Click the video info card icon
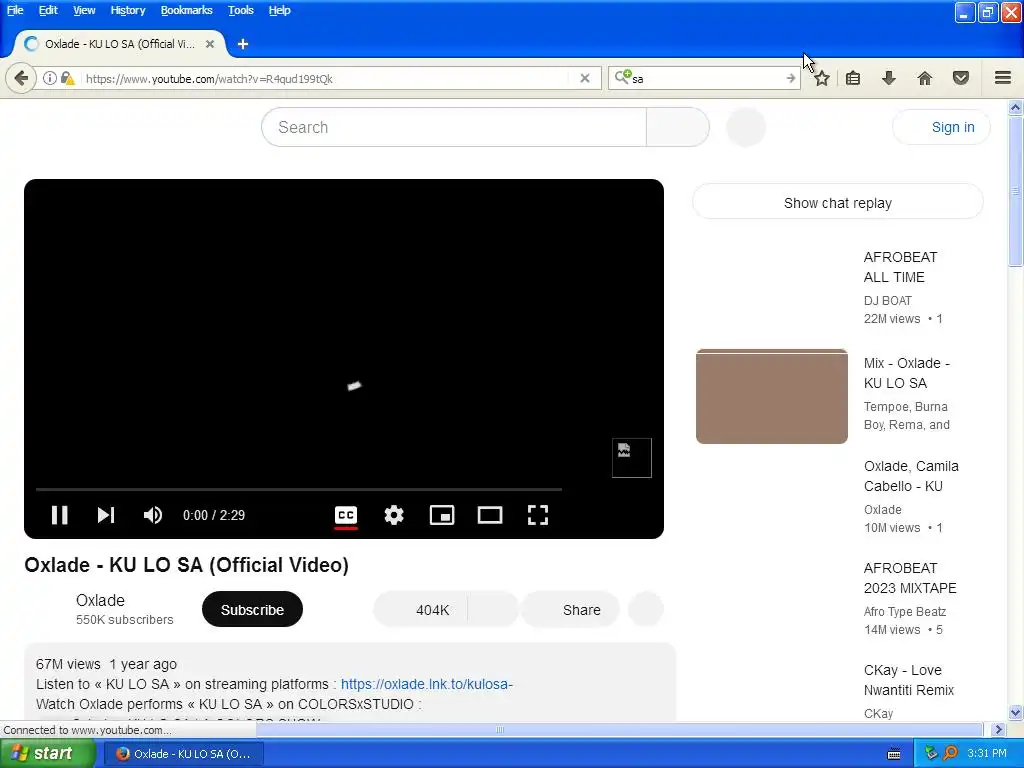Screen dimensions: 1024x768 pyautogui.click(x=632, y=458)
